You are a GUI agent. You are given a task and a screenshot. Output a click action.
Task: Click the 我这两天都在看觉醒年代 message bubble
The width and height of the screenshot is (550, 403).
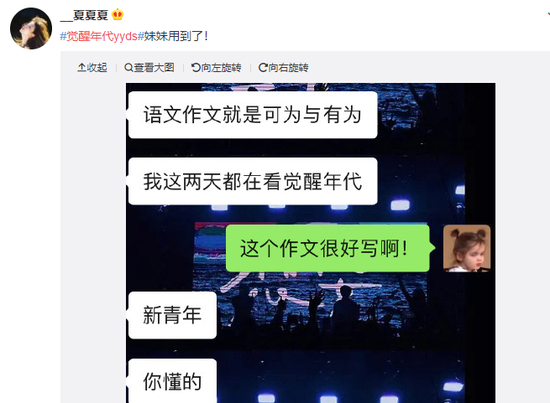[x=253, y=181]
